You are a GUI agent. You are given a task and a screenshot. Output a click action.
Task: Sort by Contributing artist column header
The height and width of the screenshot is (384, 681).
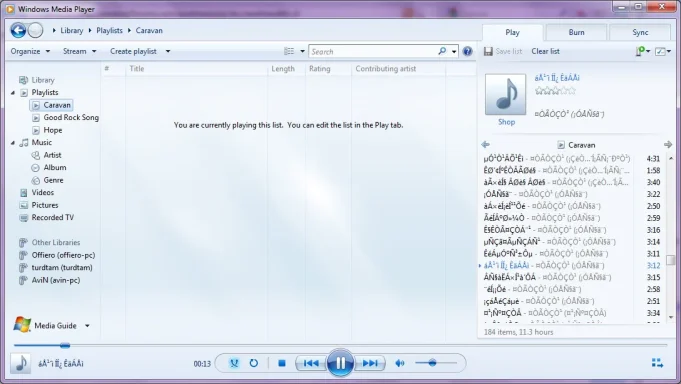(386, 69)
